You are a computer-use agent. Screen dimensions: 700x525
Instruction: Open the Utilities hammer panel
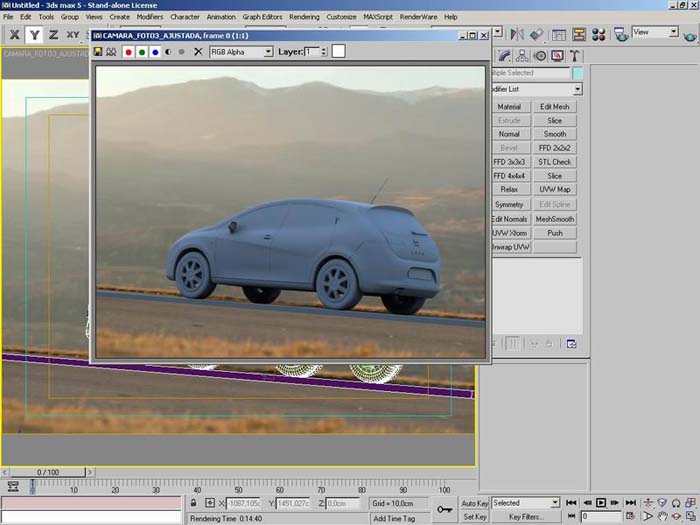(x=577, y=56)
